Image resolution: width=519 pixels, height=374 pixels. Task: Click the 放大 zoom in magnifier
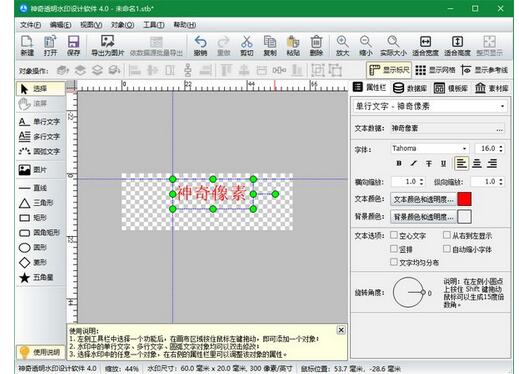(342, 42)
